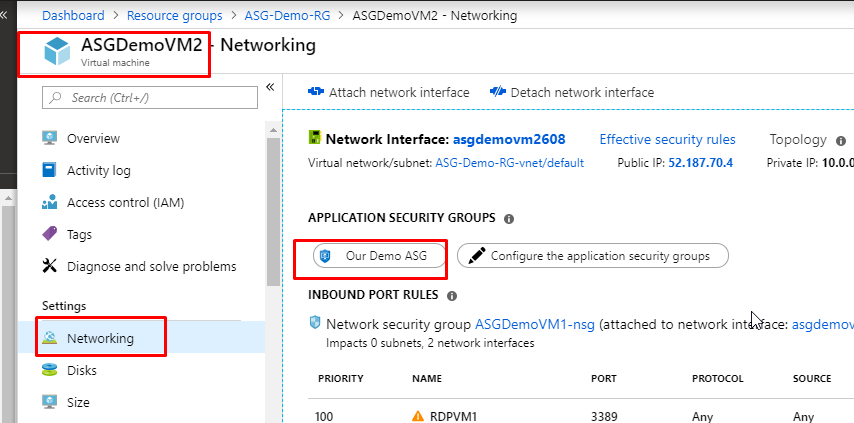Screen dimensions: 854x423
Task: Open Resource groups breadcrumb link
Action: tap(174, 16)
